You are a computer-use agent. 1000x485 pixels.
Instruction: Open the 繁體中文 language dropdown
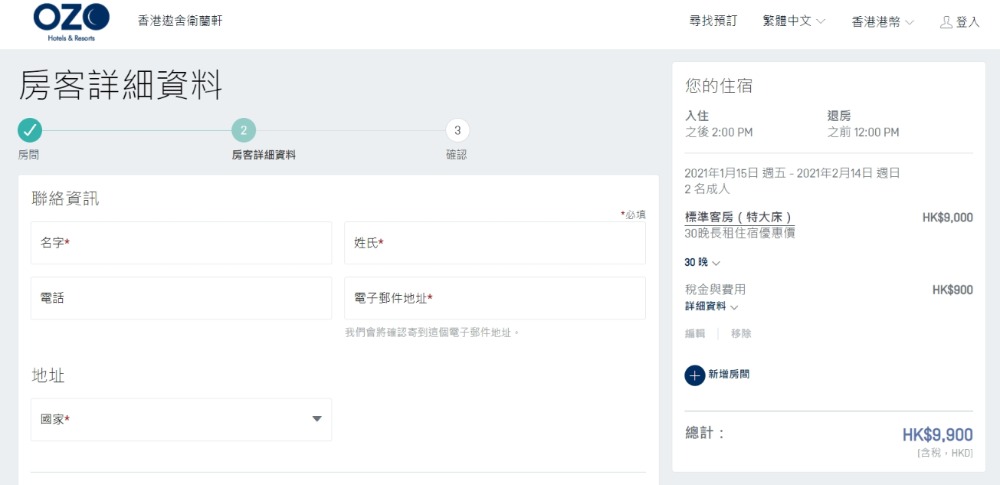[x=794, y=22]
